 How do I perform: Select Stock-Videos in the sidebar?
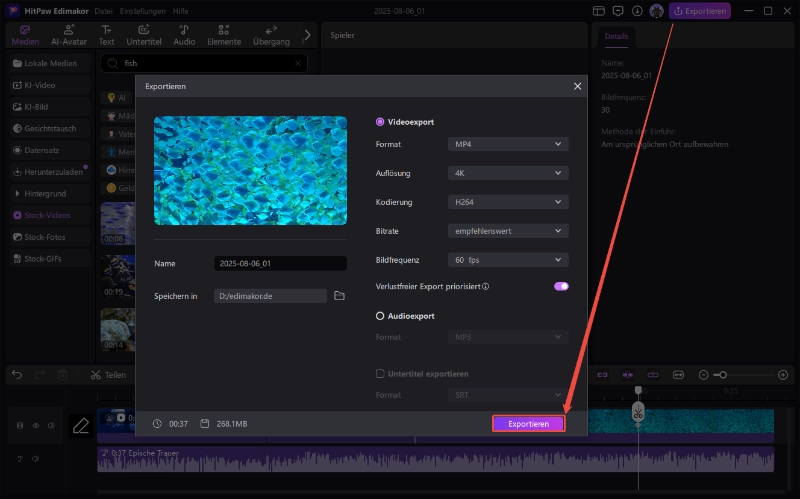pos(50,215)
